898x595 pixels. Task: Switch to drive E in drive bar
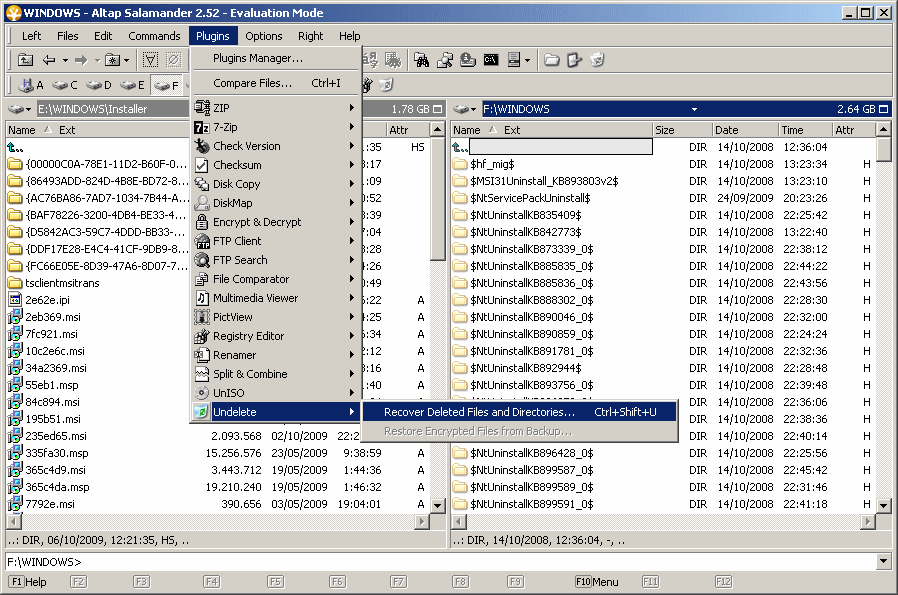(x=132, y=85)
